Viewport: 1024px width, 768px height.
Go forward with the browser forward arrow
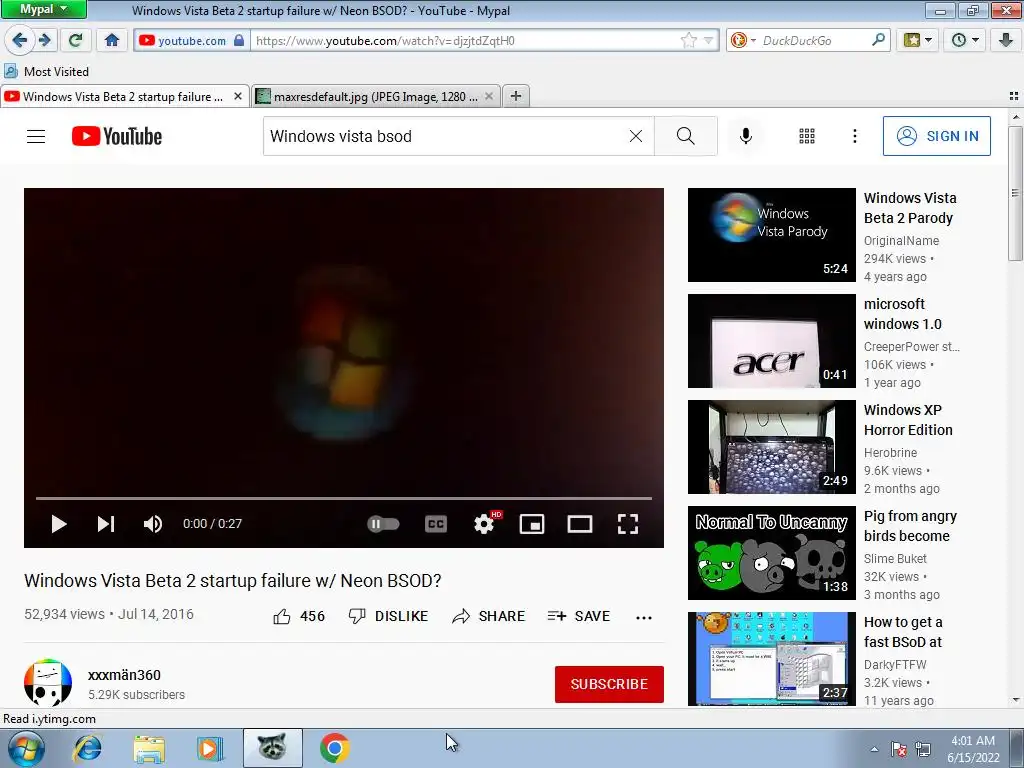[45, 40]
